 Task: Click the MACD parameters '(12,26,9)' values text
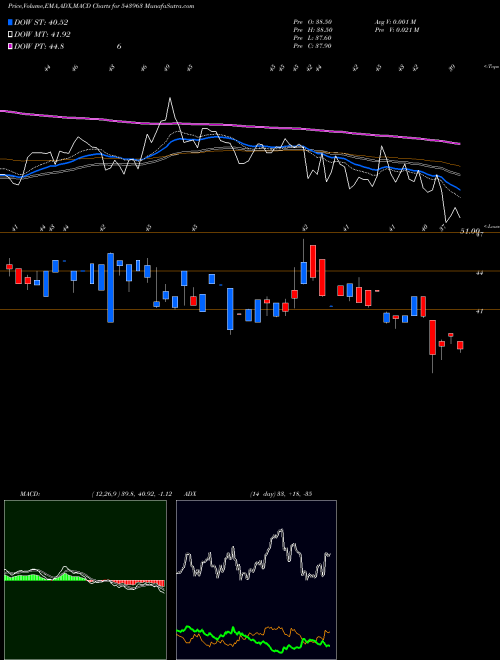point(131,494)
